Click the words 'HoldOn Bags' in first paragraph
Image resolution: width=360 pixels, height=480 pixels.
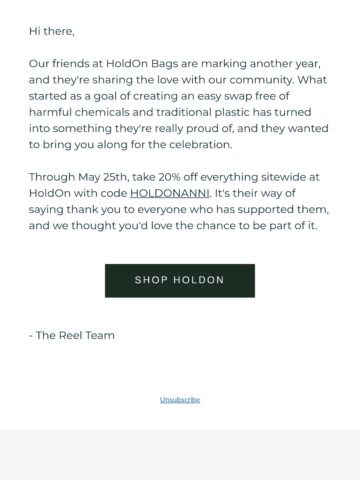point(142,64)
